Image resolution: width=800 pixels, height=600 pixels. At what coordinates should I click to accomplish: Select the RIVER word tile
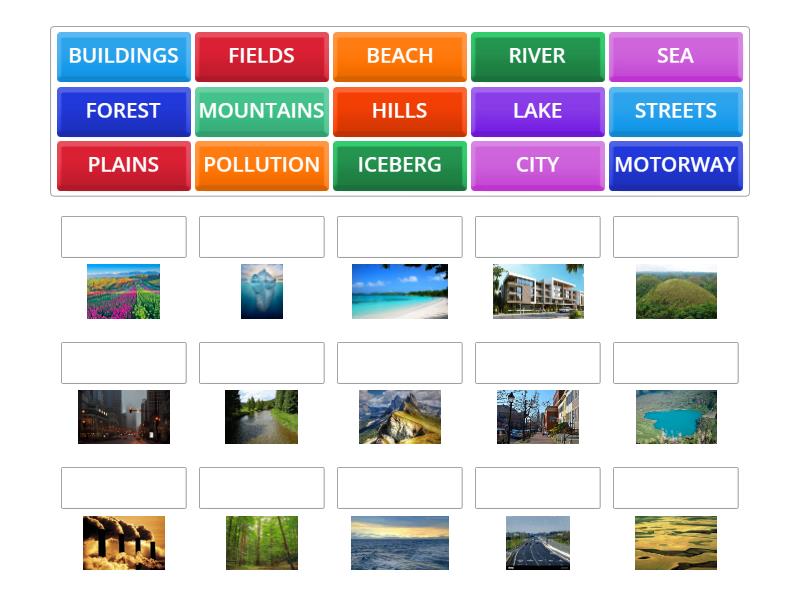click(537, 56)
